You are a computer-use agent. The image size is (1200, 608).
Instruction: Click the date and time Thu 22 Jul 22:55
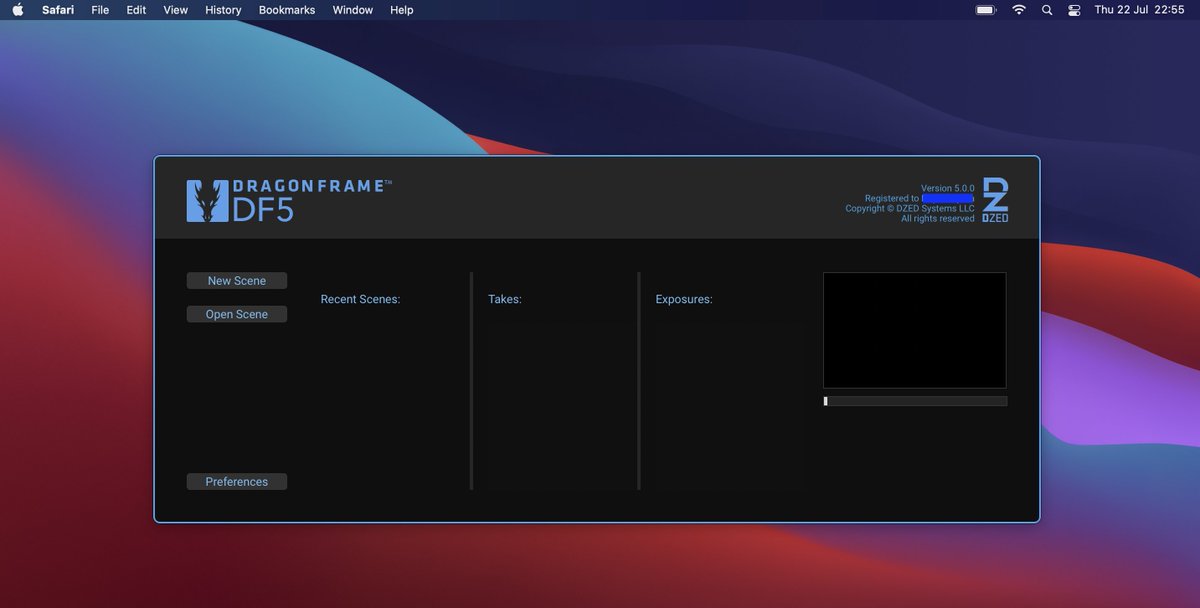tap(1140, 10)
